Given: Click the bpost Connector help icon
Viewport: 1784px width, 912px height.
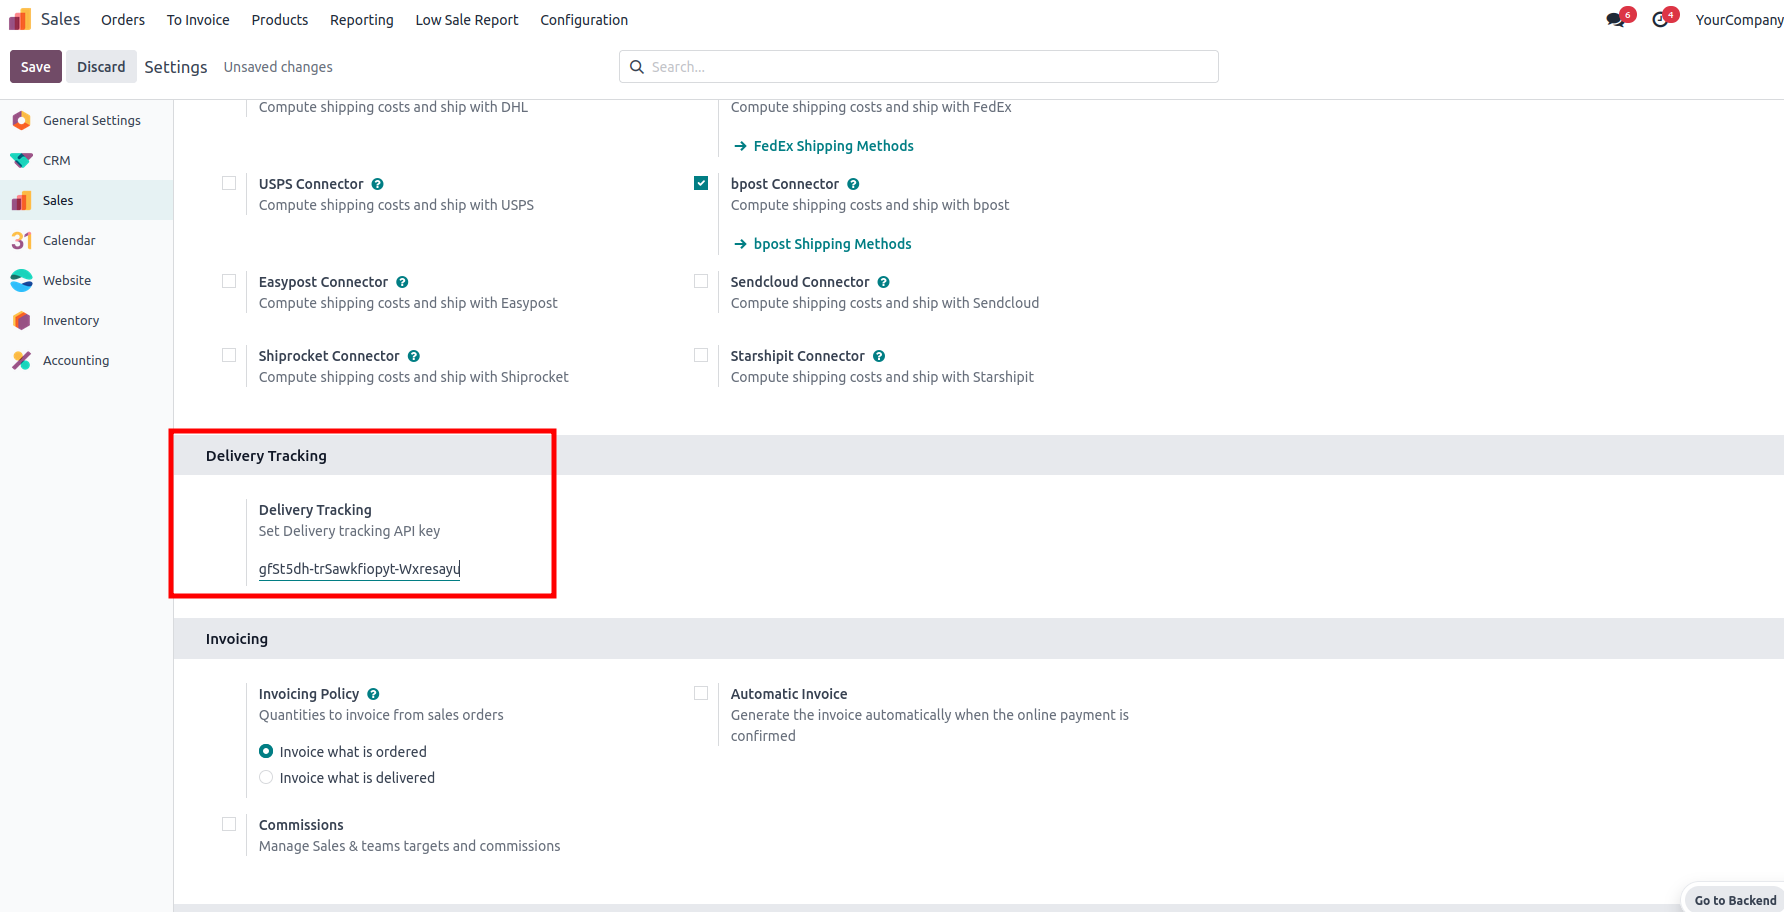Looking at the screenshot, I should coord(853,184).
